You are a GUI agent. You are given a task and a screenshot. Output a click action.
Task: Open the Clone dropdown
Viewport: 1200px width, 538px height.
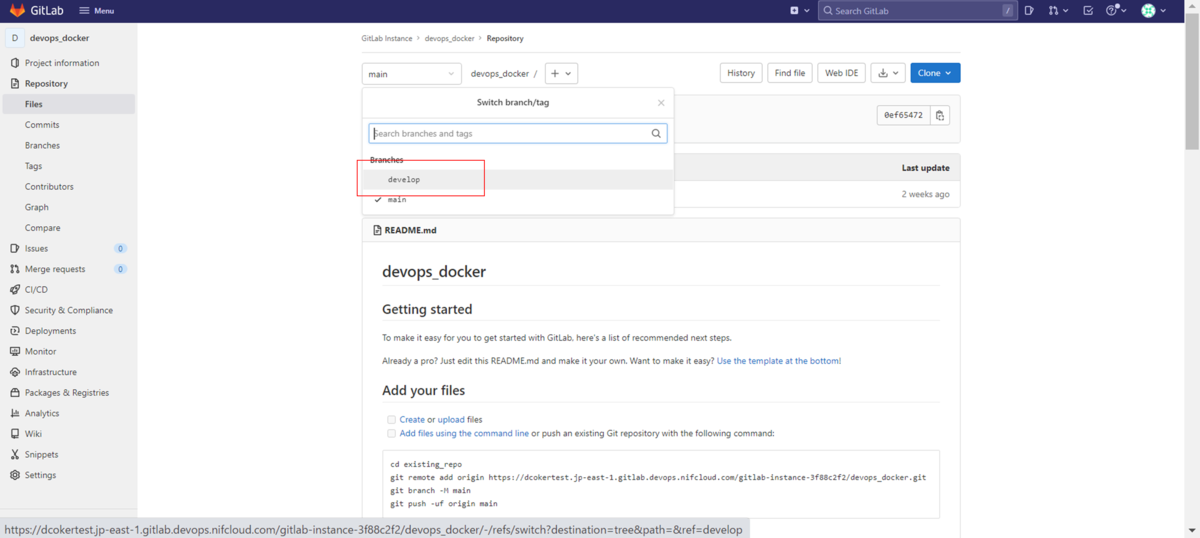tap(935, 73)
